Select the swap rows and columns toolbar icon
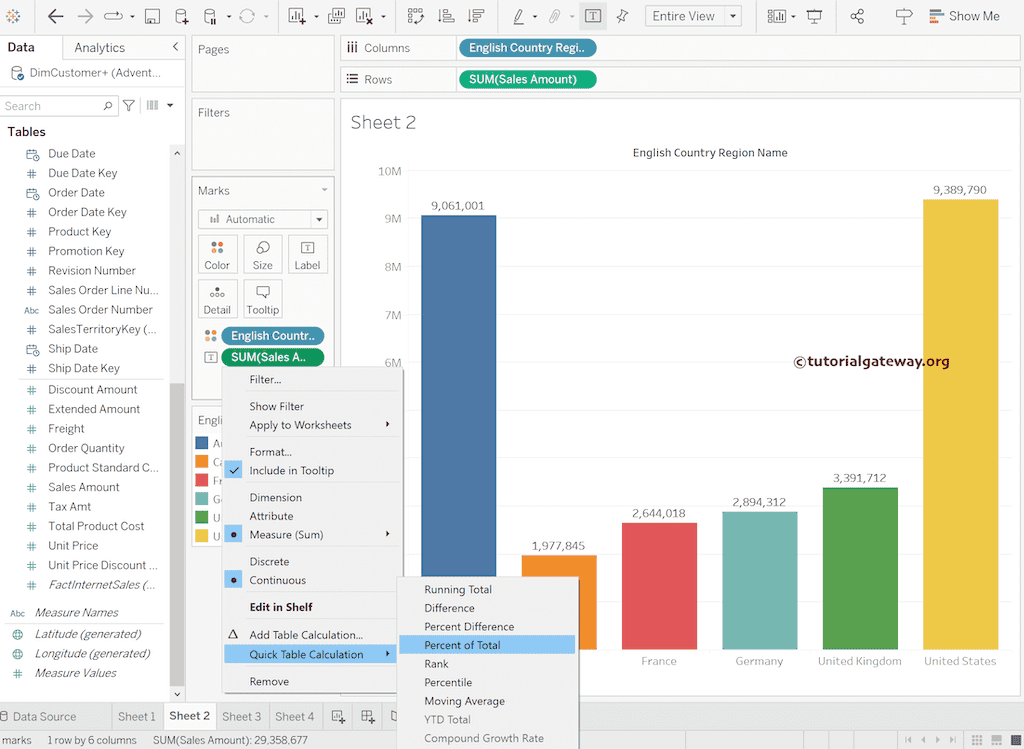The image size is (1024, 749). (x=417, y=16)
